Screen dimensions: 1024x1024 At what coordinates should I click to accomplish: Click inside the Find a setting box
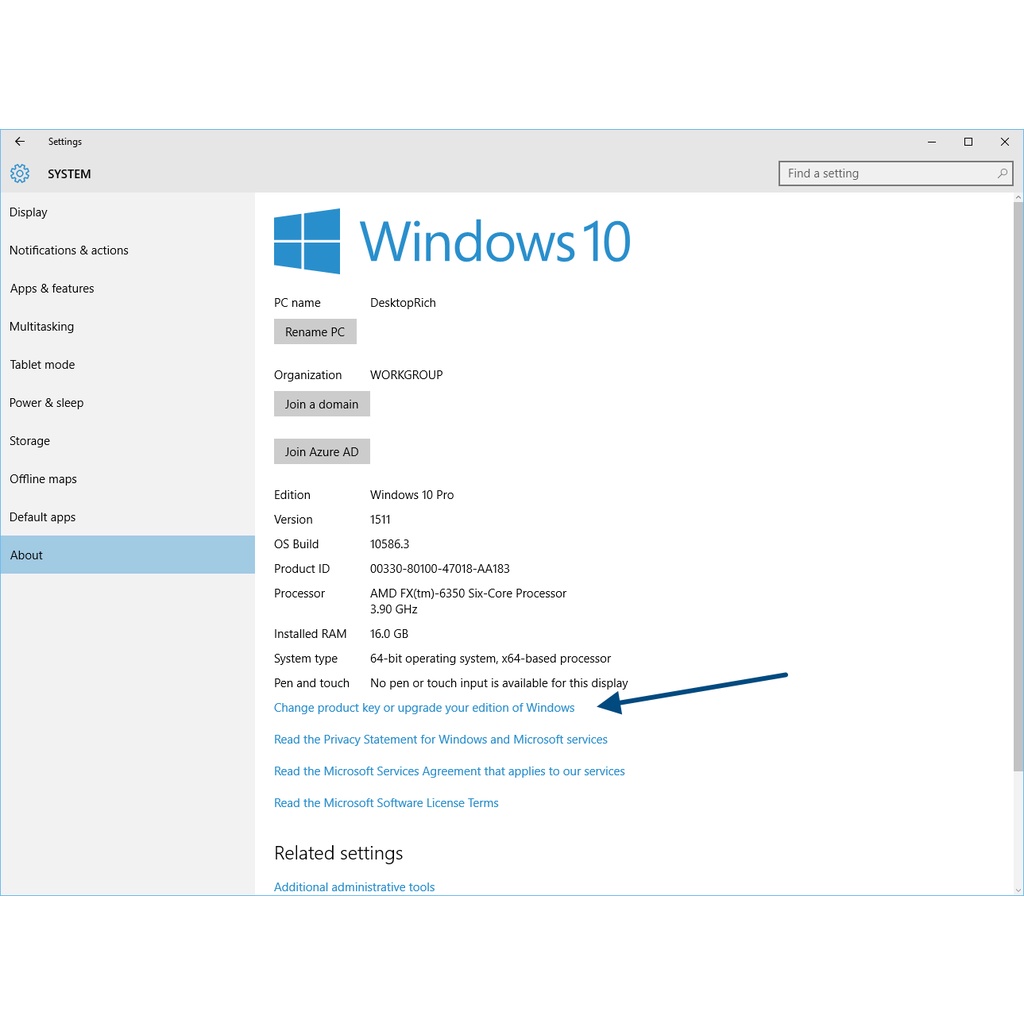pos(885,174)
